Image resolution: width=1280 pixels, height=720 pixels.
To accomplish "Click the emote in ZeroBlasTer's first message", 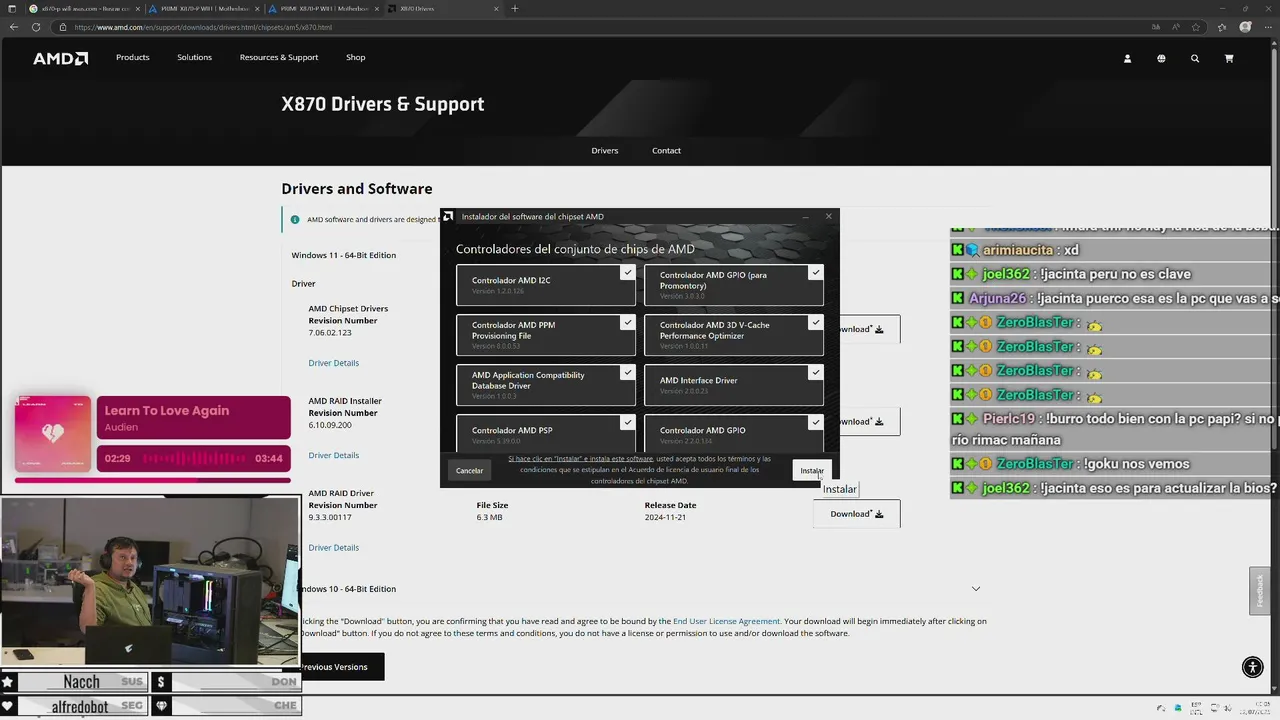I will [x=1094, y=324].
